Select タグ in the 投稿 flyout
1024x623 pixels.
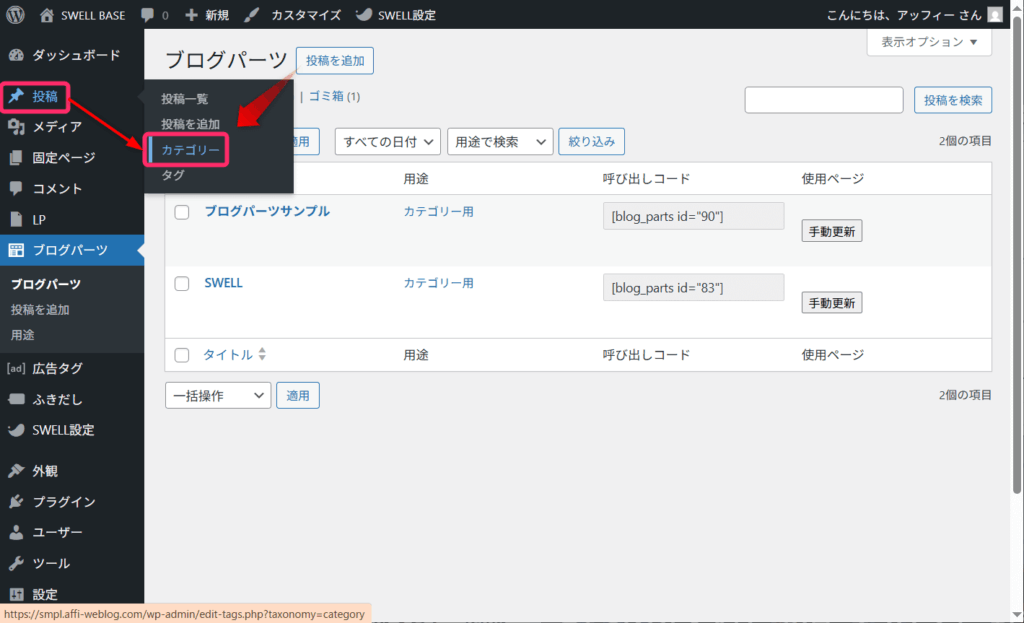coord(173,175)
